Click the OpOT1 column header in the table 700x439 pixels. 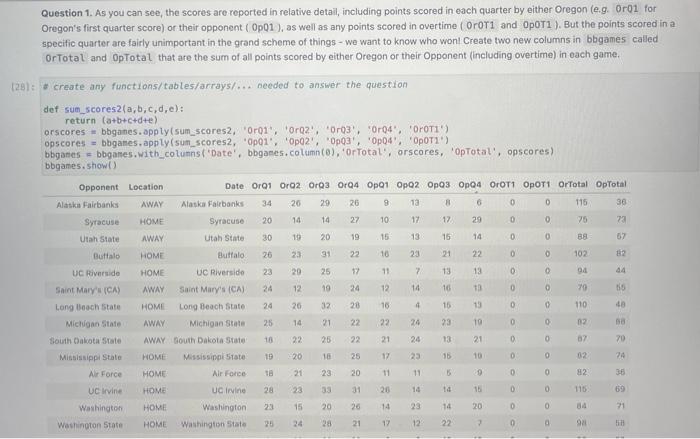pyautogui.click(x=537, y=184)
